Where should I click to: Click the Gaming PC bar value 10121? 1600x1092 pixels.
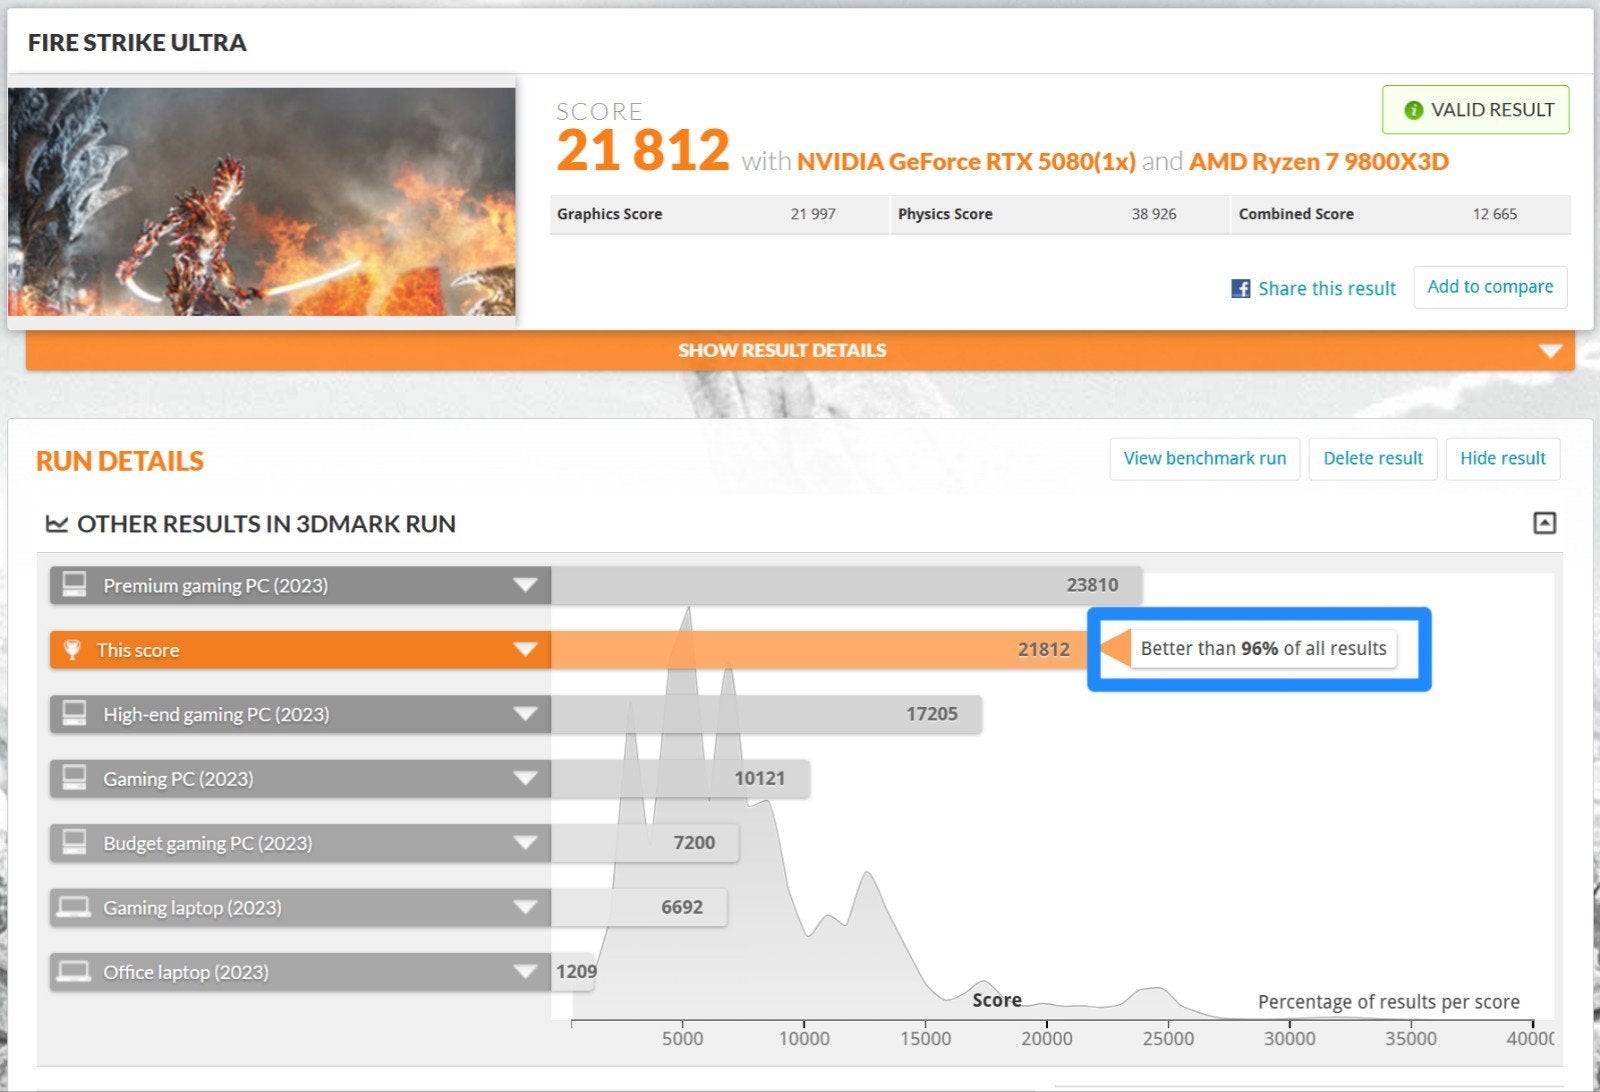(x=760, y=778)
